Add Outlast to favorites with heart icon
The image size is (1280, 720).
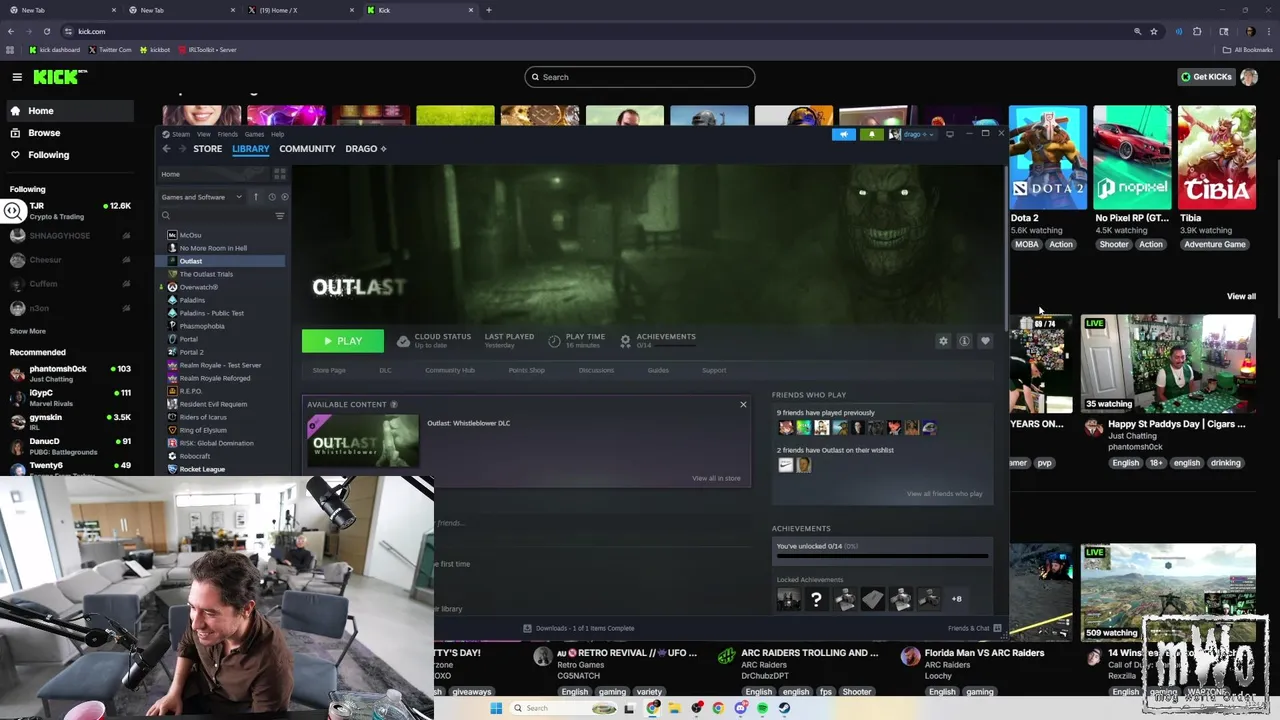pos(985,341)
